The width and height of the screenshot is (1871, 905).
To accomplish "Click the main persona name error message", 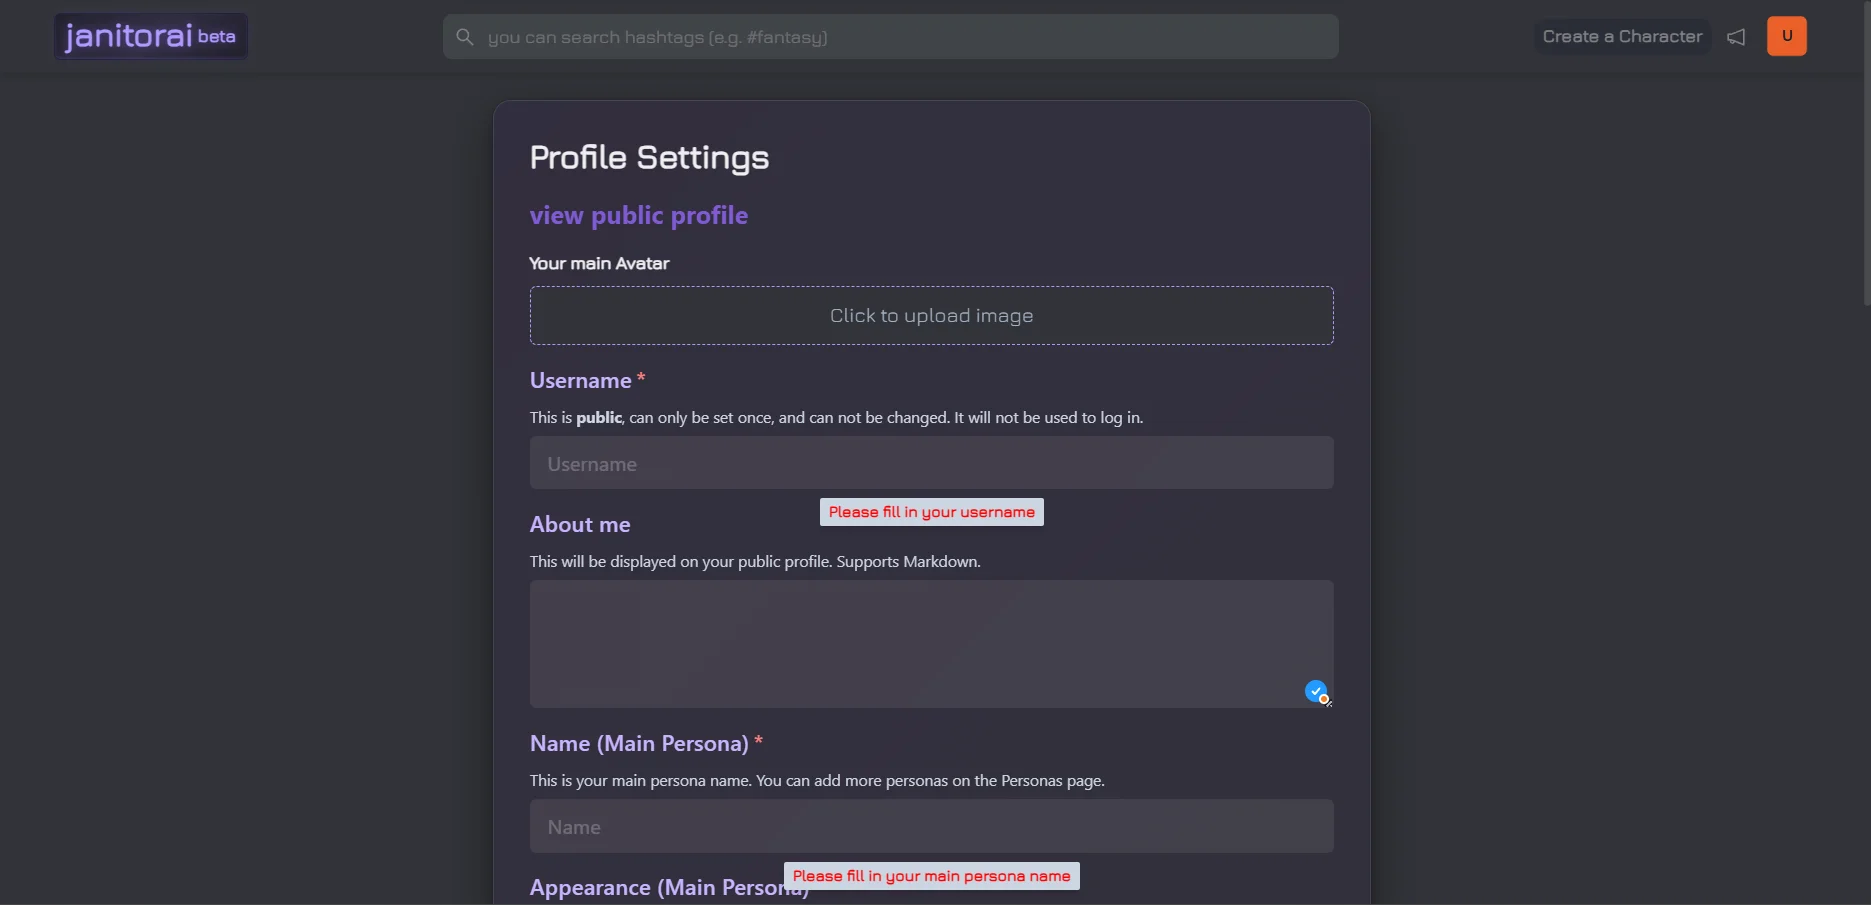I will click(x=931, y=877).
